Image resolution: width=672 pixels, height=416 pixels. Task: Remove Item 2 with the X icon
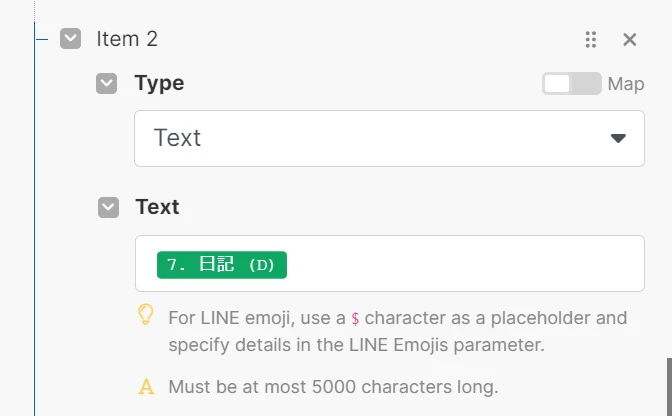pos(629,39)
